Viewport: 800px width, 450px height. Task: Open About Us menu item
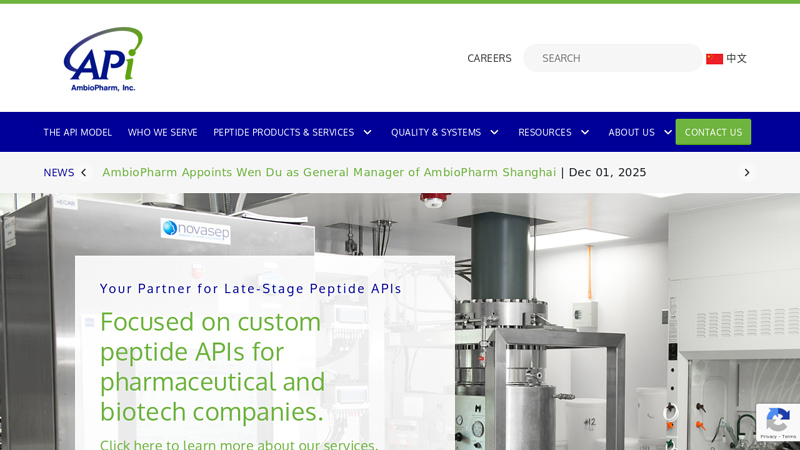[631, 132]
